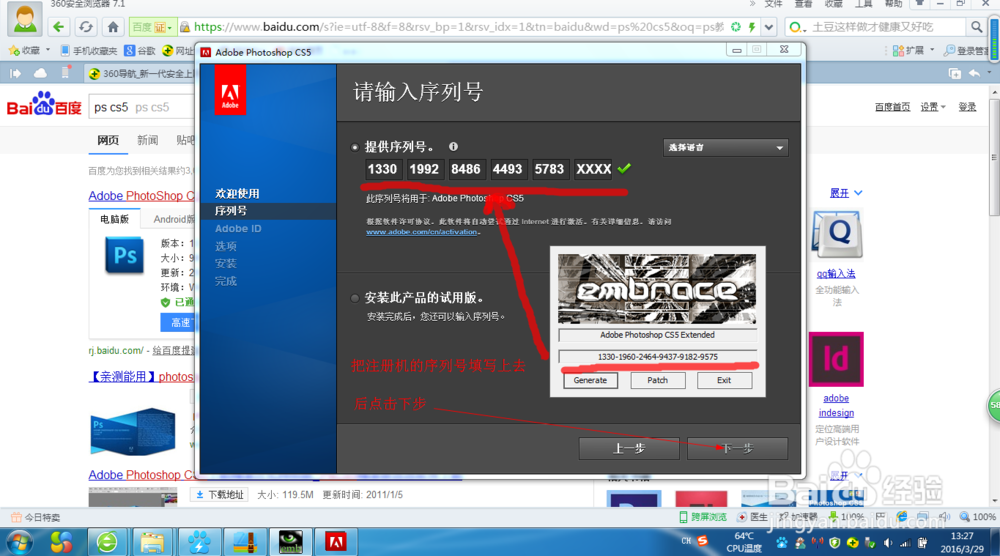Open the qq输入法 link

tap(835, 274)
